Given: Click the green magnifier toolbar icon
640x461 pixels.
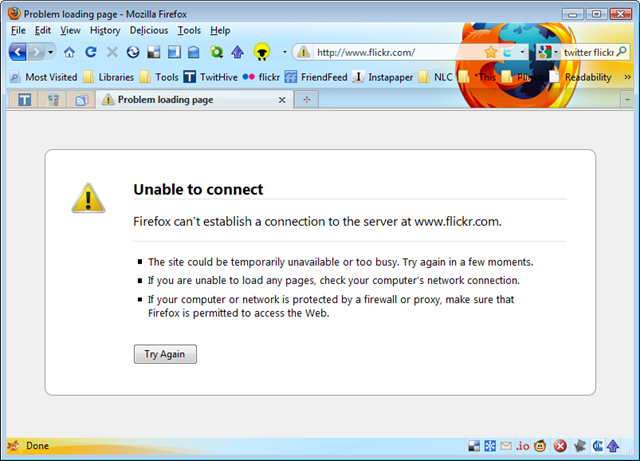Looking at the screenshot, I should 216,52.
